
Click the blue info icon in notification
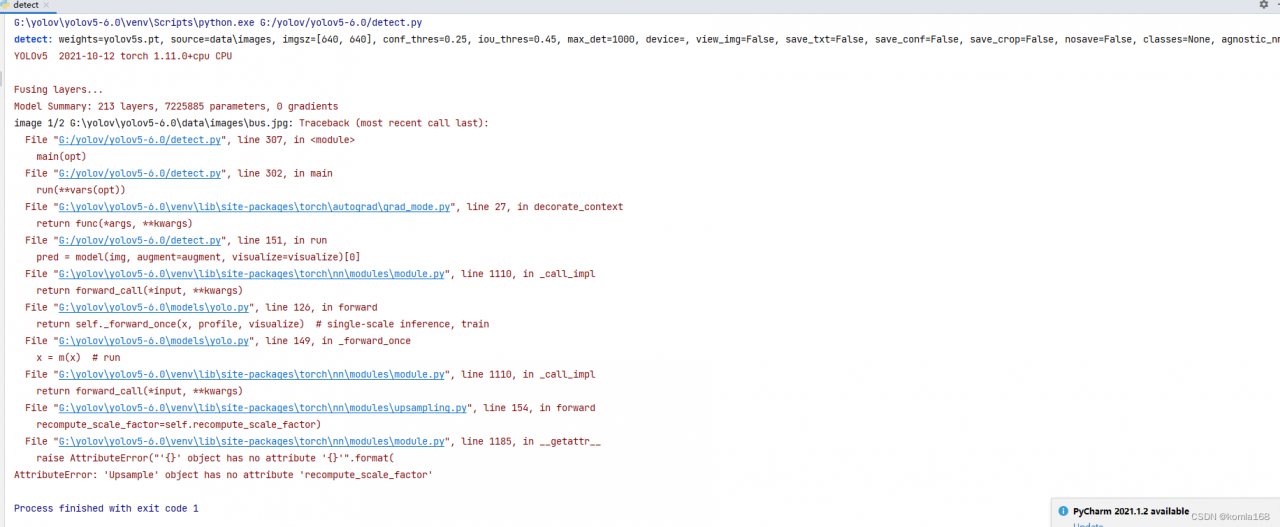click(x=1064, y=510)
